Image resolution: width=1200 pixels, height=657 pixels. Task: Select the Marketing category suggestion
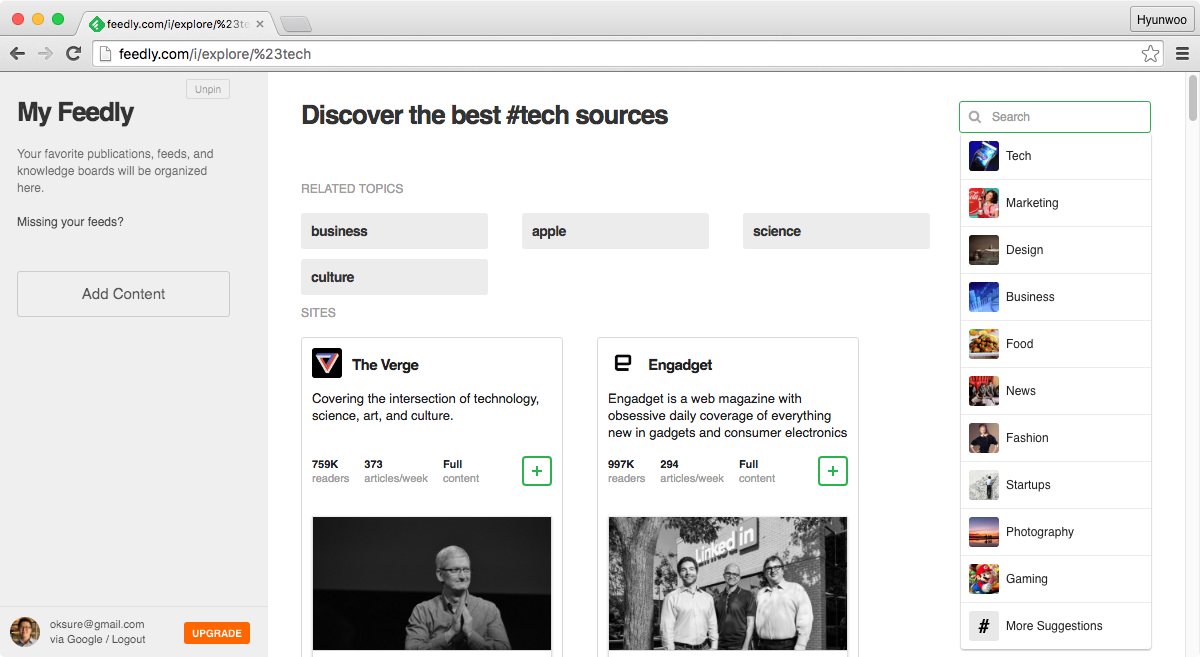[x=1032, y=203]
